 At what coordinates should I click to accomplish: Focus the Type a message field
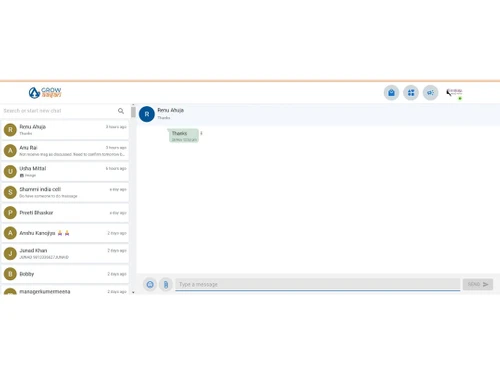click(318, 284)
